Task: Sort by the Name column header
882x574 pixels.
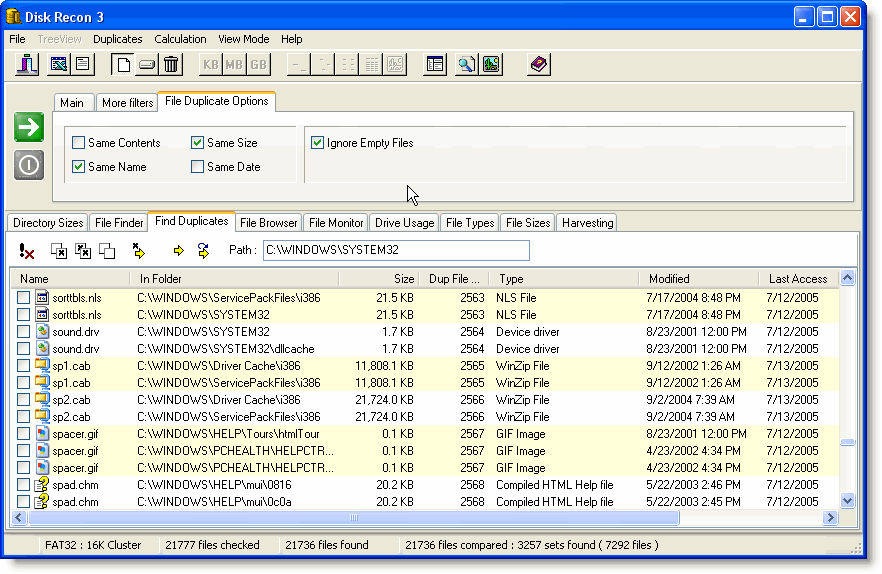Action: [x=70, y=279]
